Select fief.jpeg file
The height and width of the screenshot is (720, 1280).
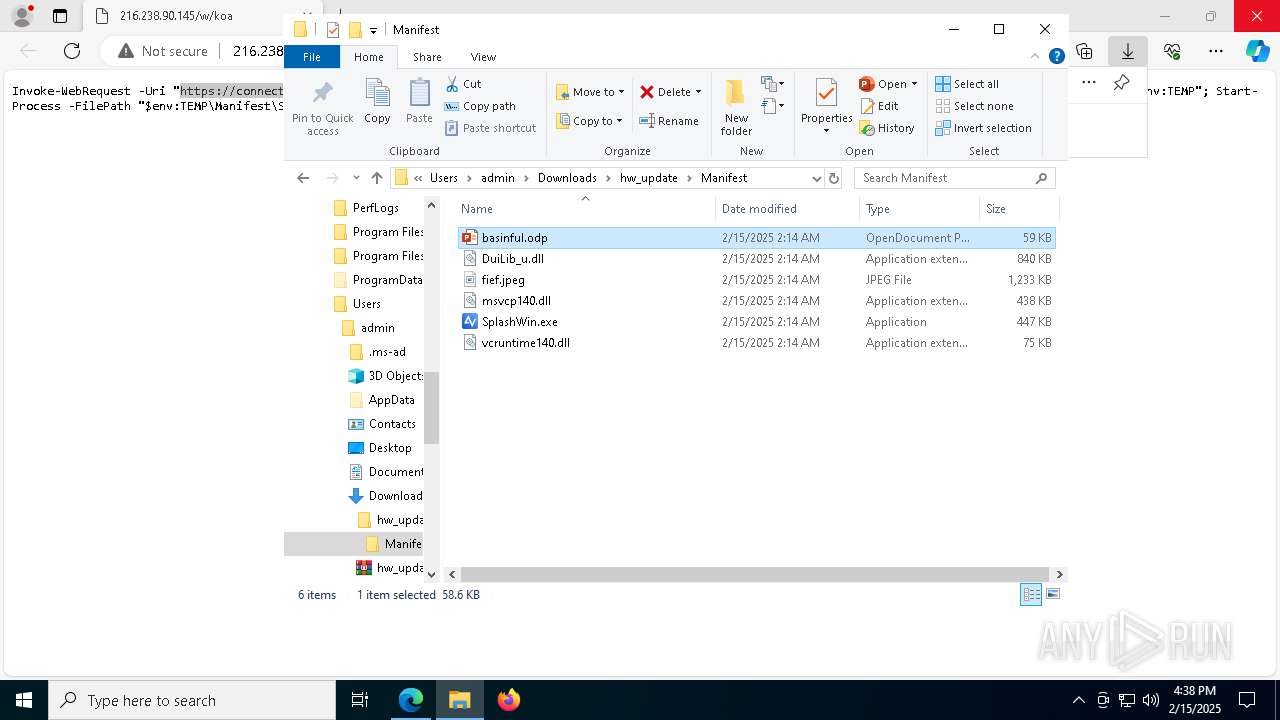[756, 280]
